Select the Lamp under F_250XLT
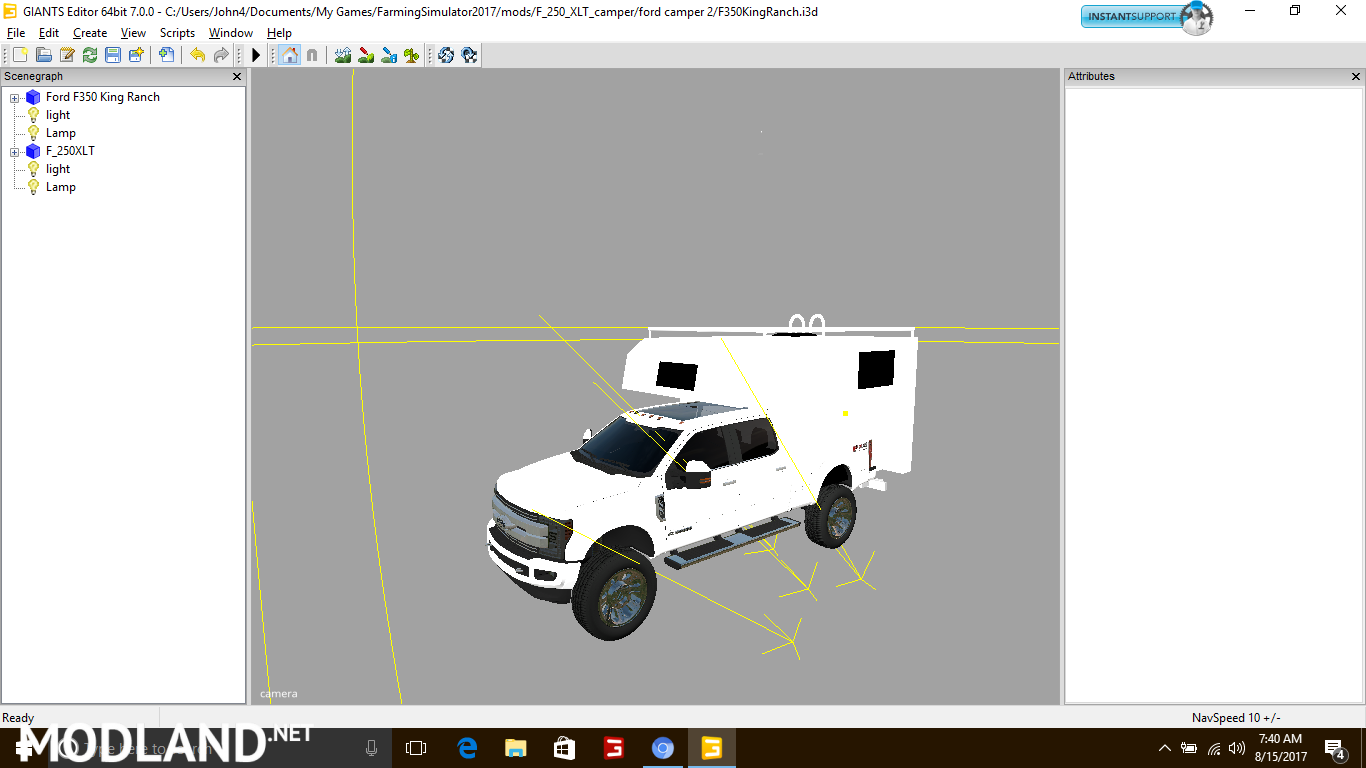Screen dimensions: 1366x768 [61, 187]
